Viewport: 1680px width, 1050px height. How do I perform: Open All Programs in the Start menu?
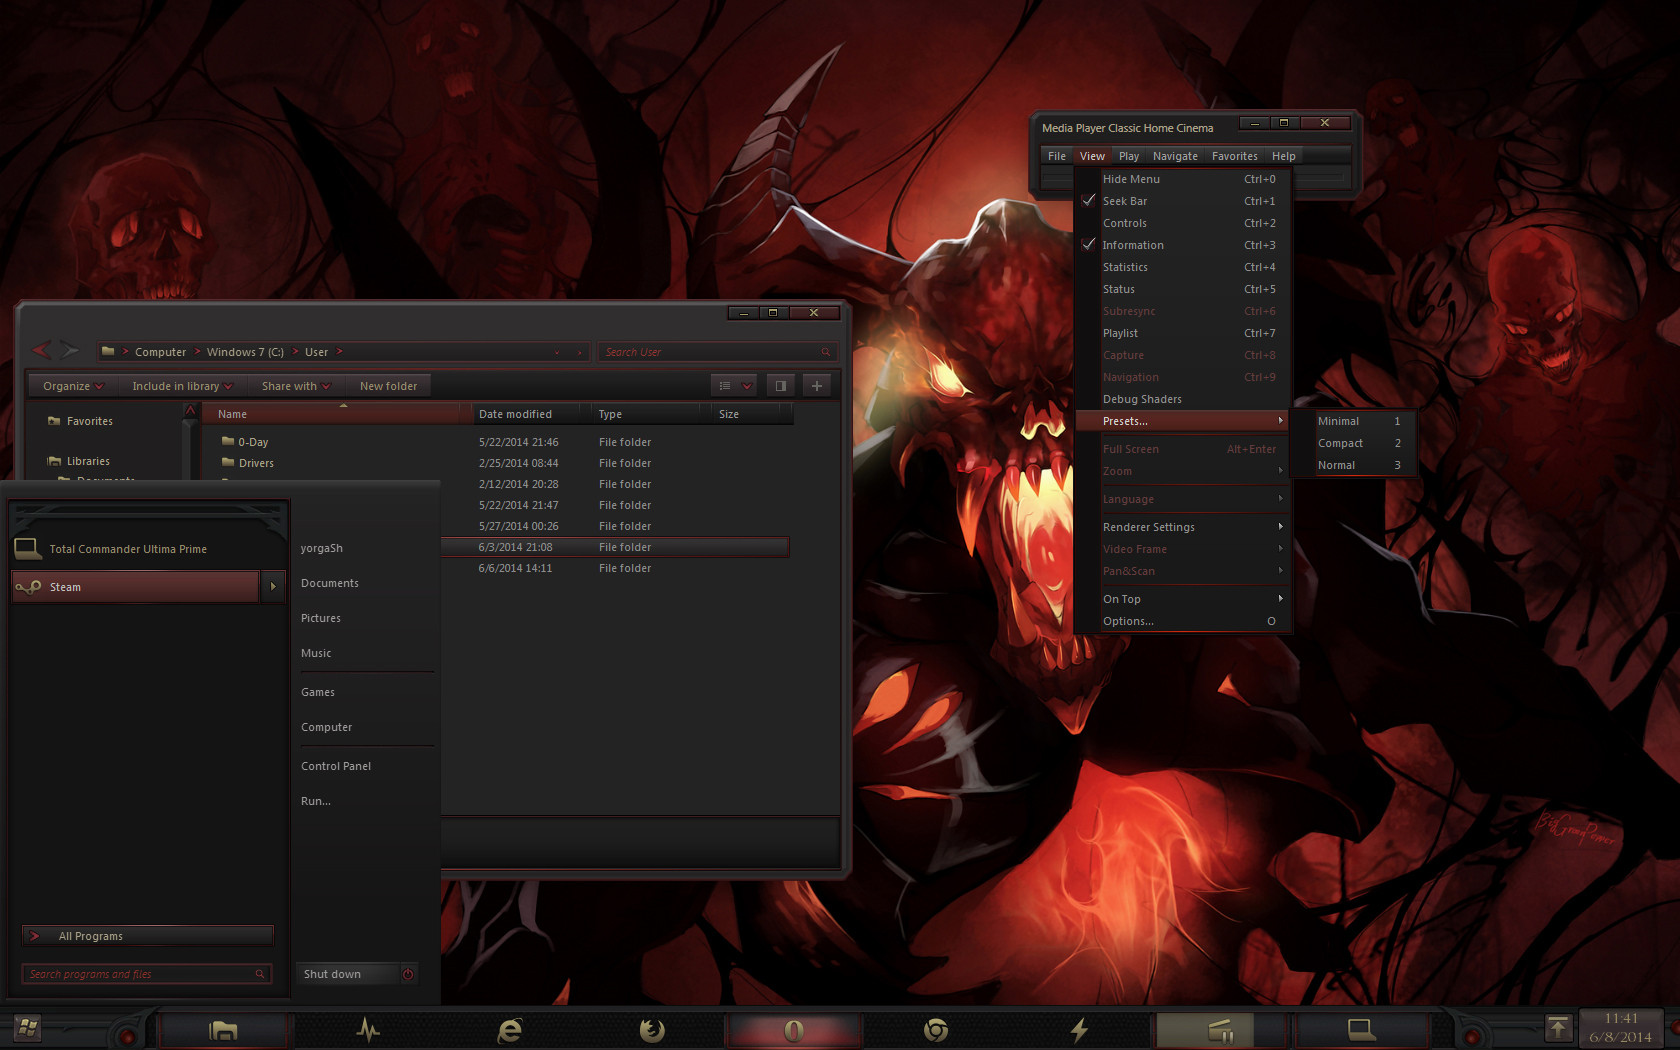pyautogui.click(x=147, y=936)
